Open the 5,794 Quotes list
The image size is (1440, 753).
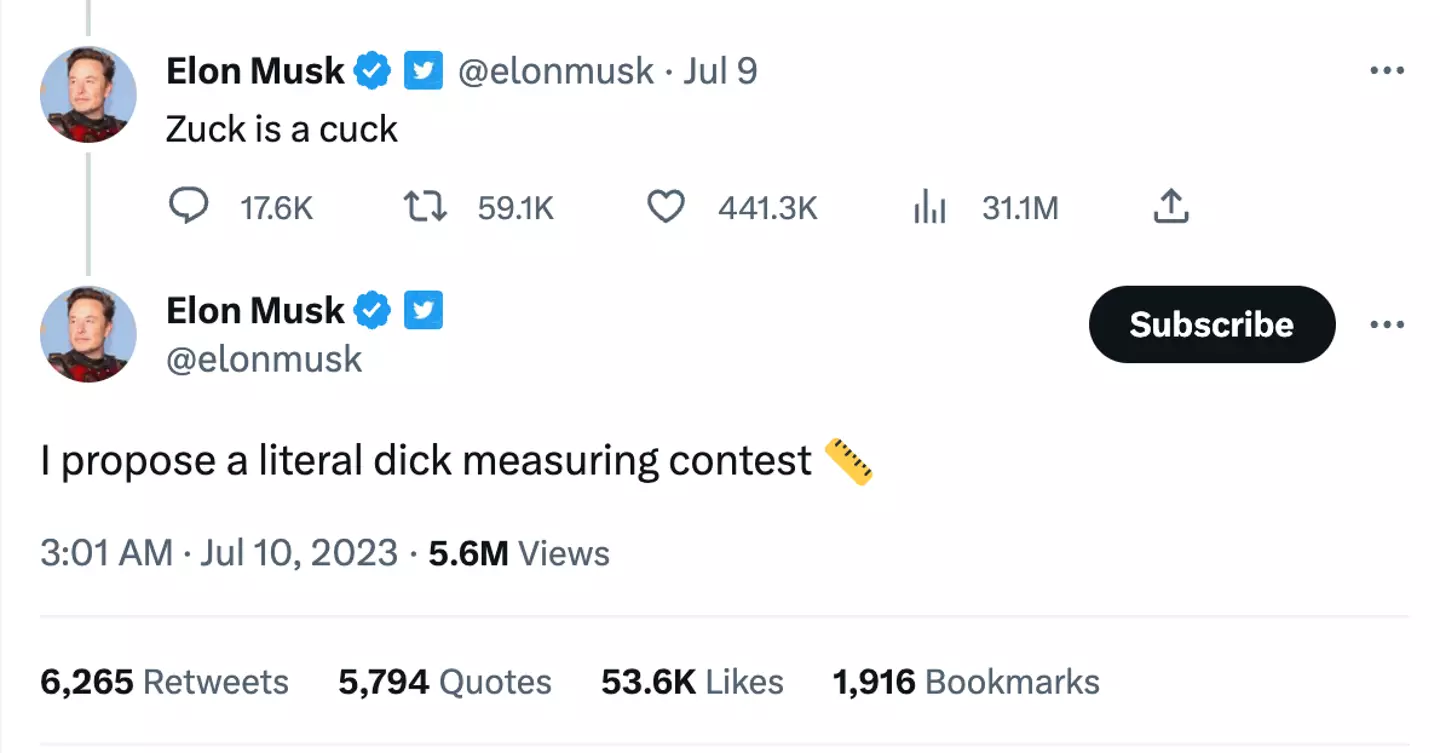(x=444, y=682)
